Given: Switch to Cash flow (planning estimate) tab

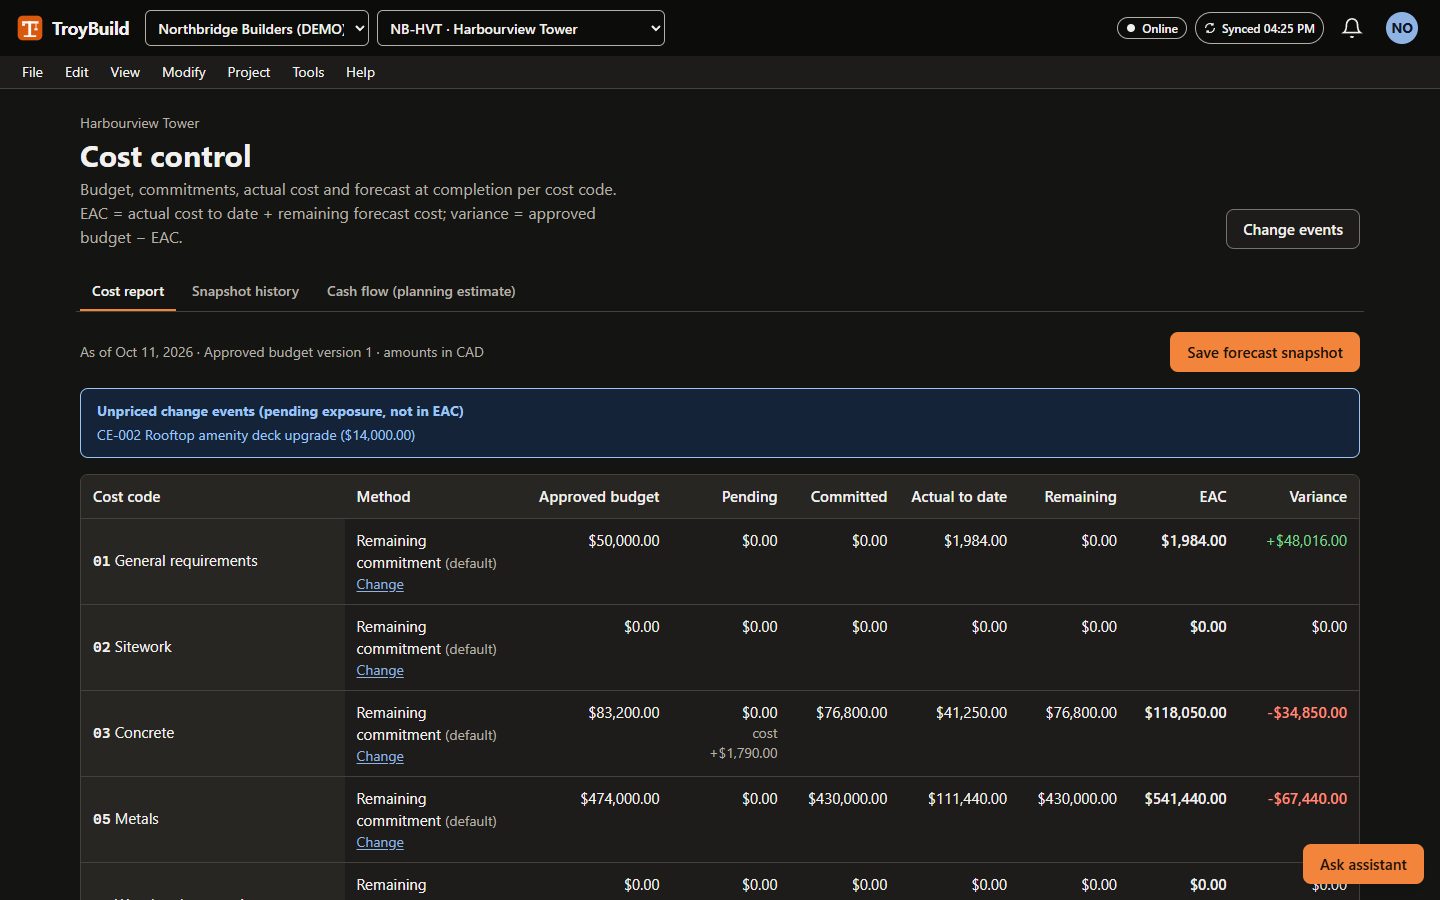Looking at the screenshot, I should (421, 291).
